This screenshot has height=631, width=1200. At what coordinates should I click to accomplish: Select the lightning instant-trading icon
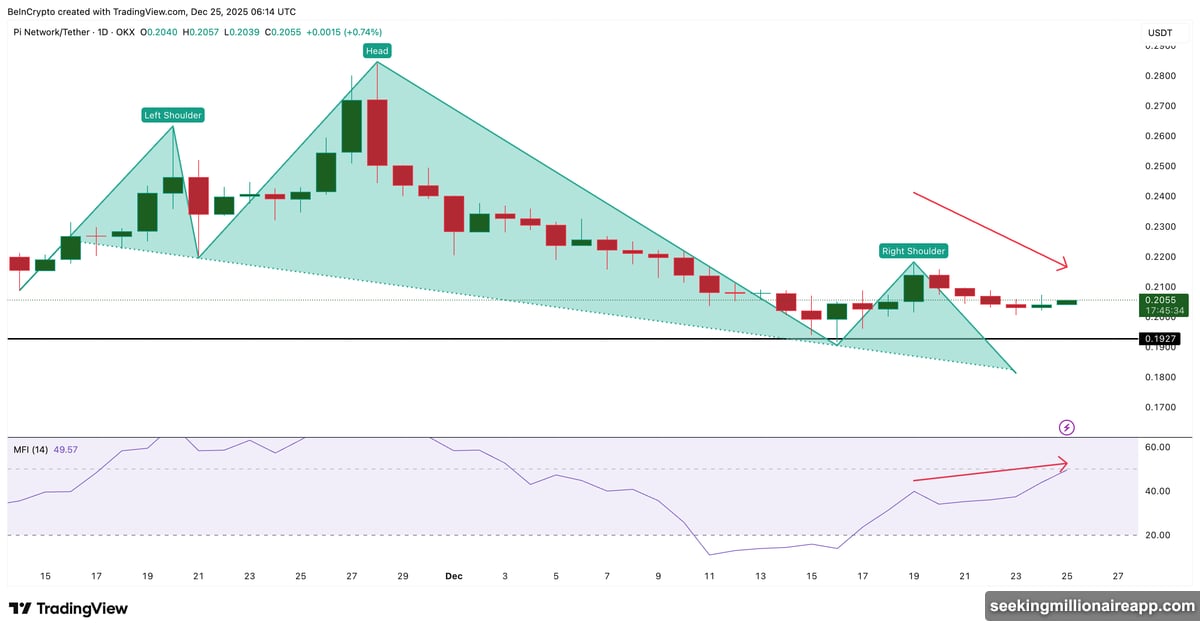point(1066,427)
